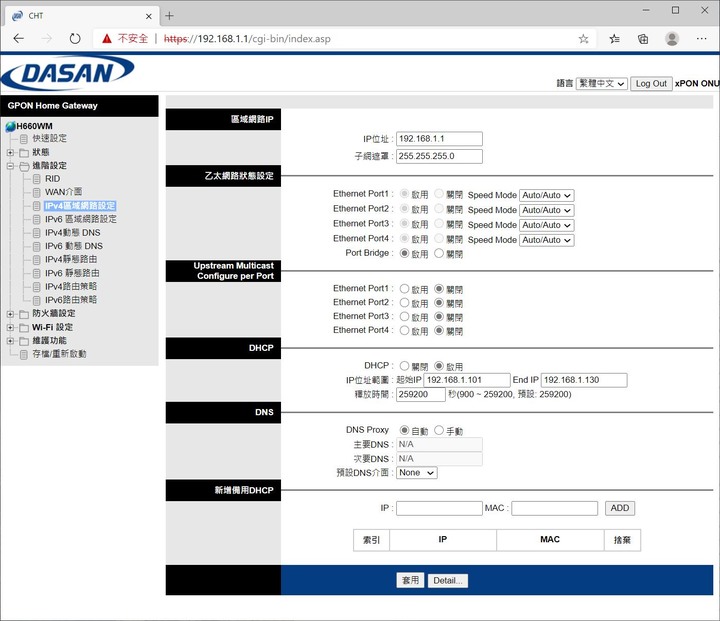Go back to the previous page

click(x=18, y=39)
